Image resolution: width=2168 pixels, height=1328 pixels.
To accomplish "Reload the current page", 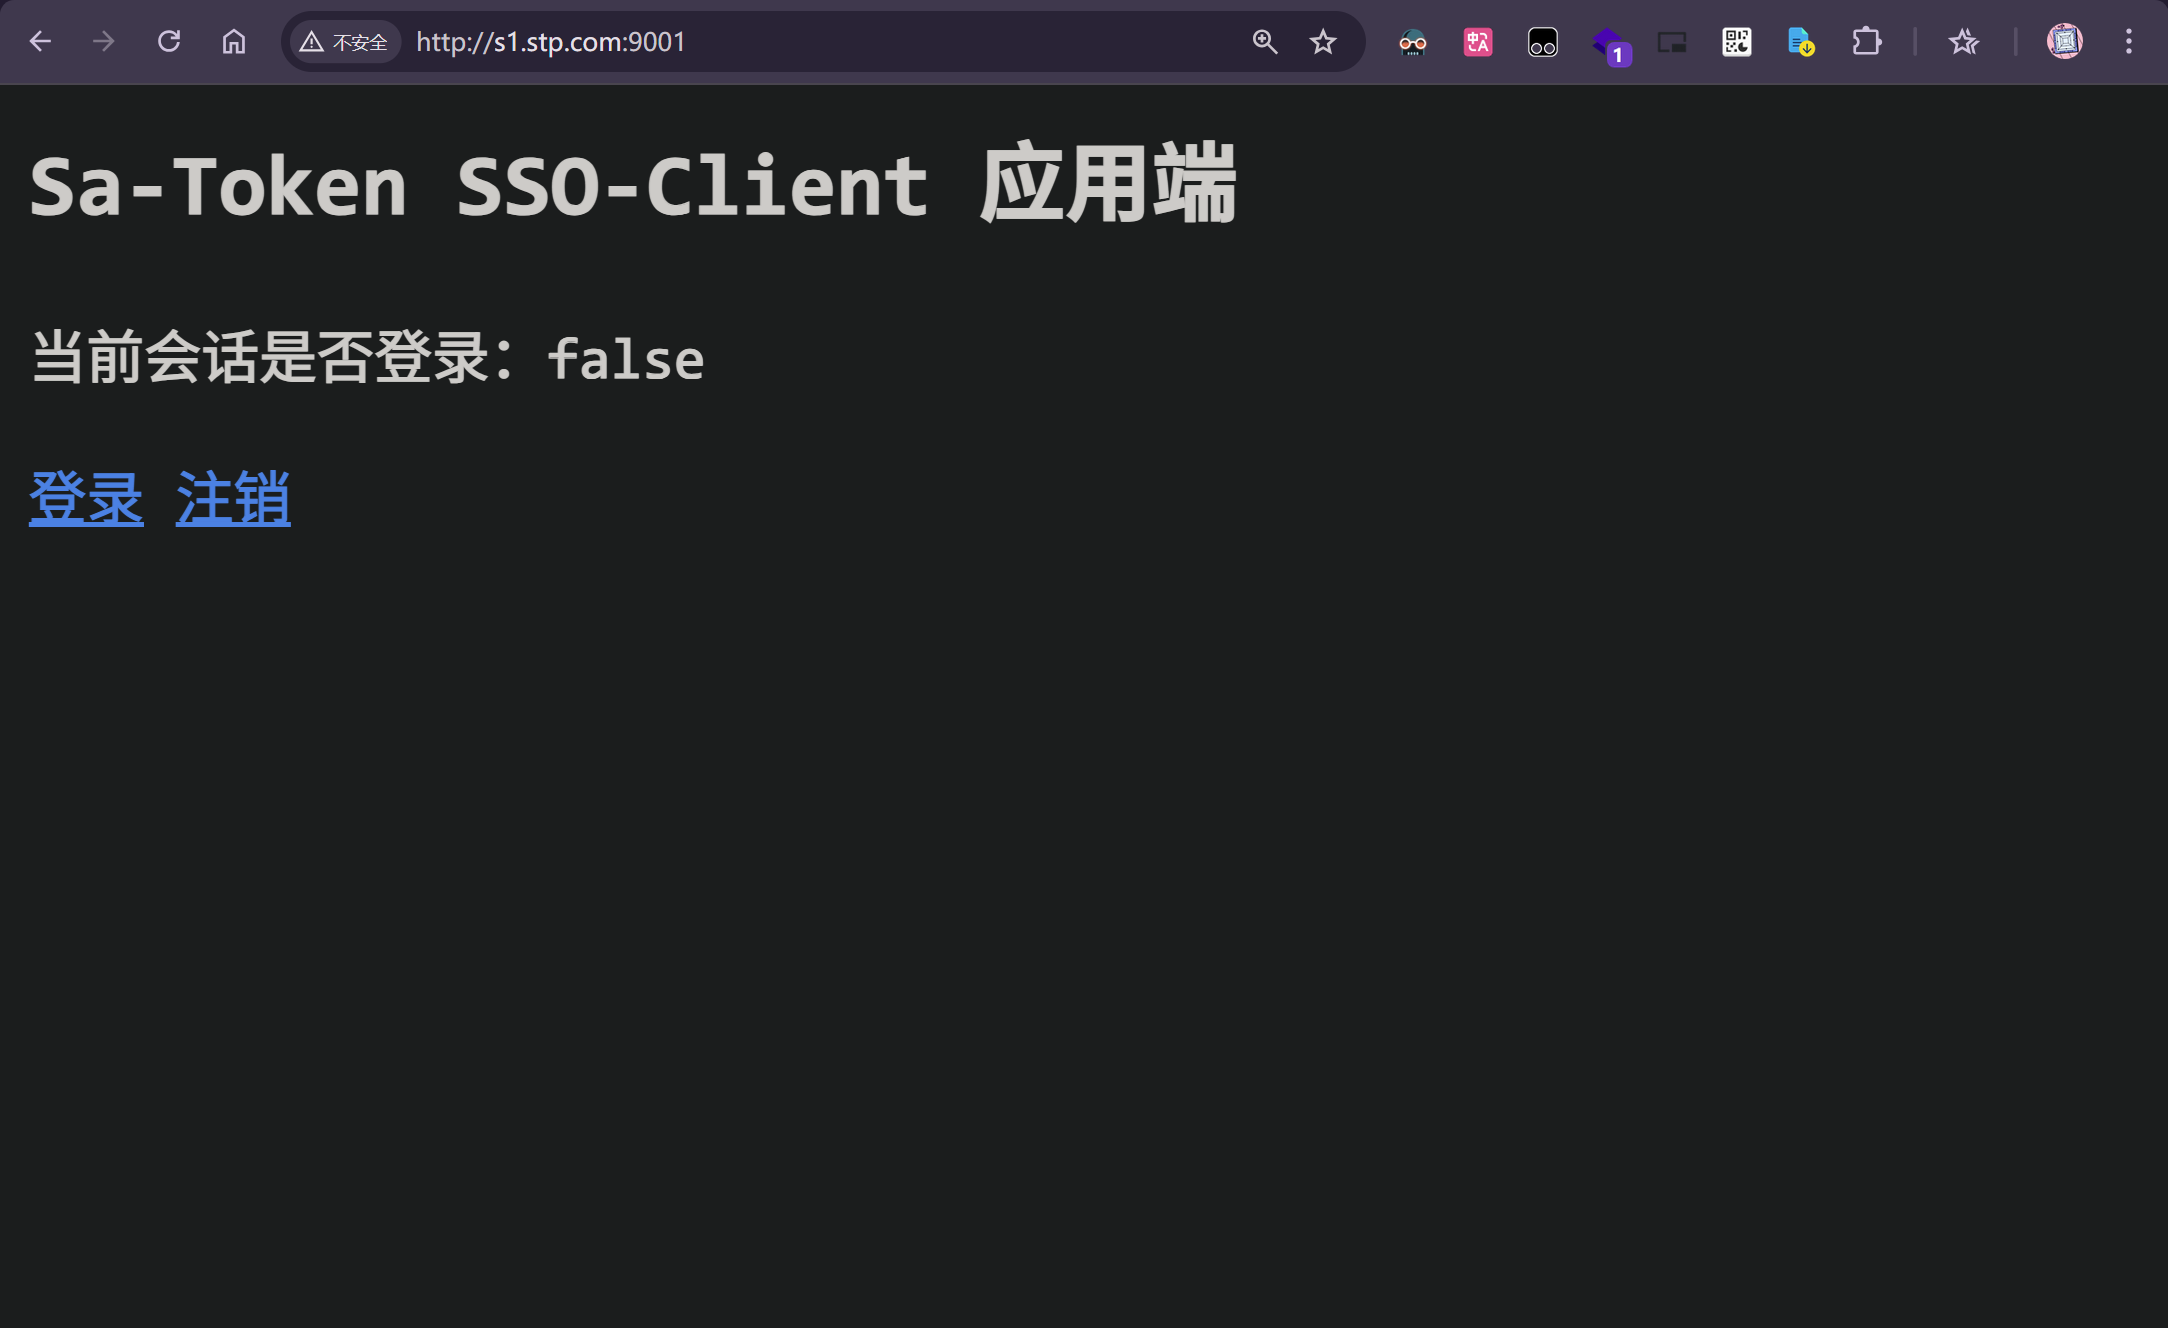I will [x=169, y=42].
